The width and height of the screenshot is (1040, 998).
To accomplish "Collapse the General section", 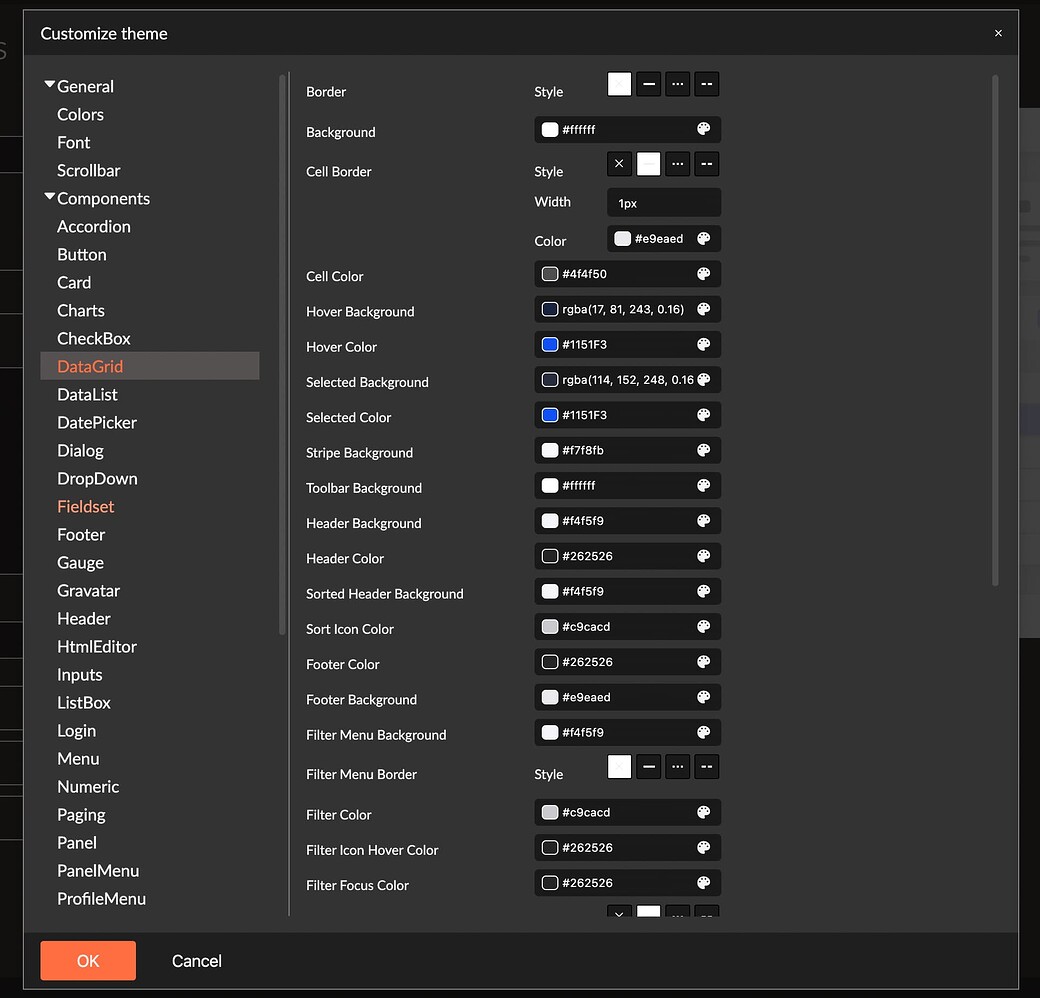I will [49, 84].
